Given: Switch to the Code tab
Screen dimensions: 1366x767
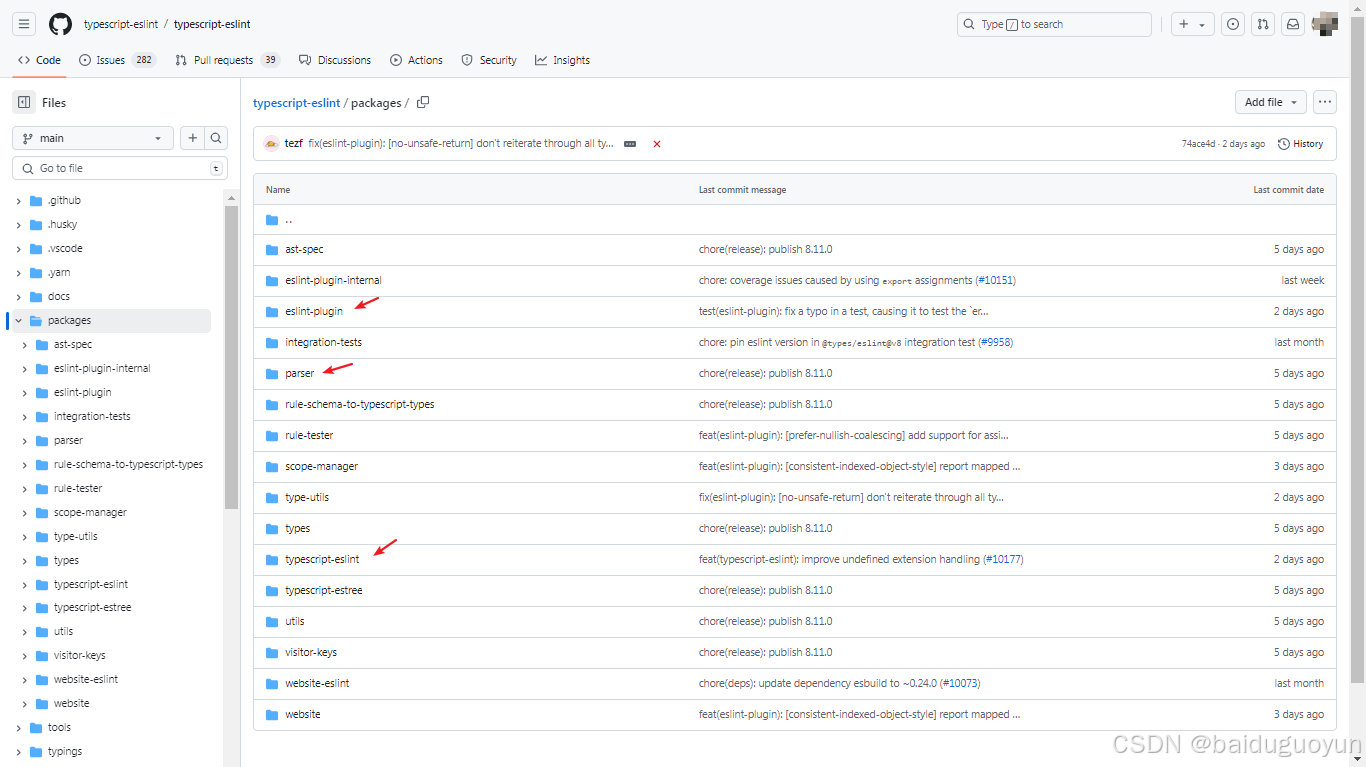Looking at the screenshot, I should pos(39,60).
